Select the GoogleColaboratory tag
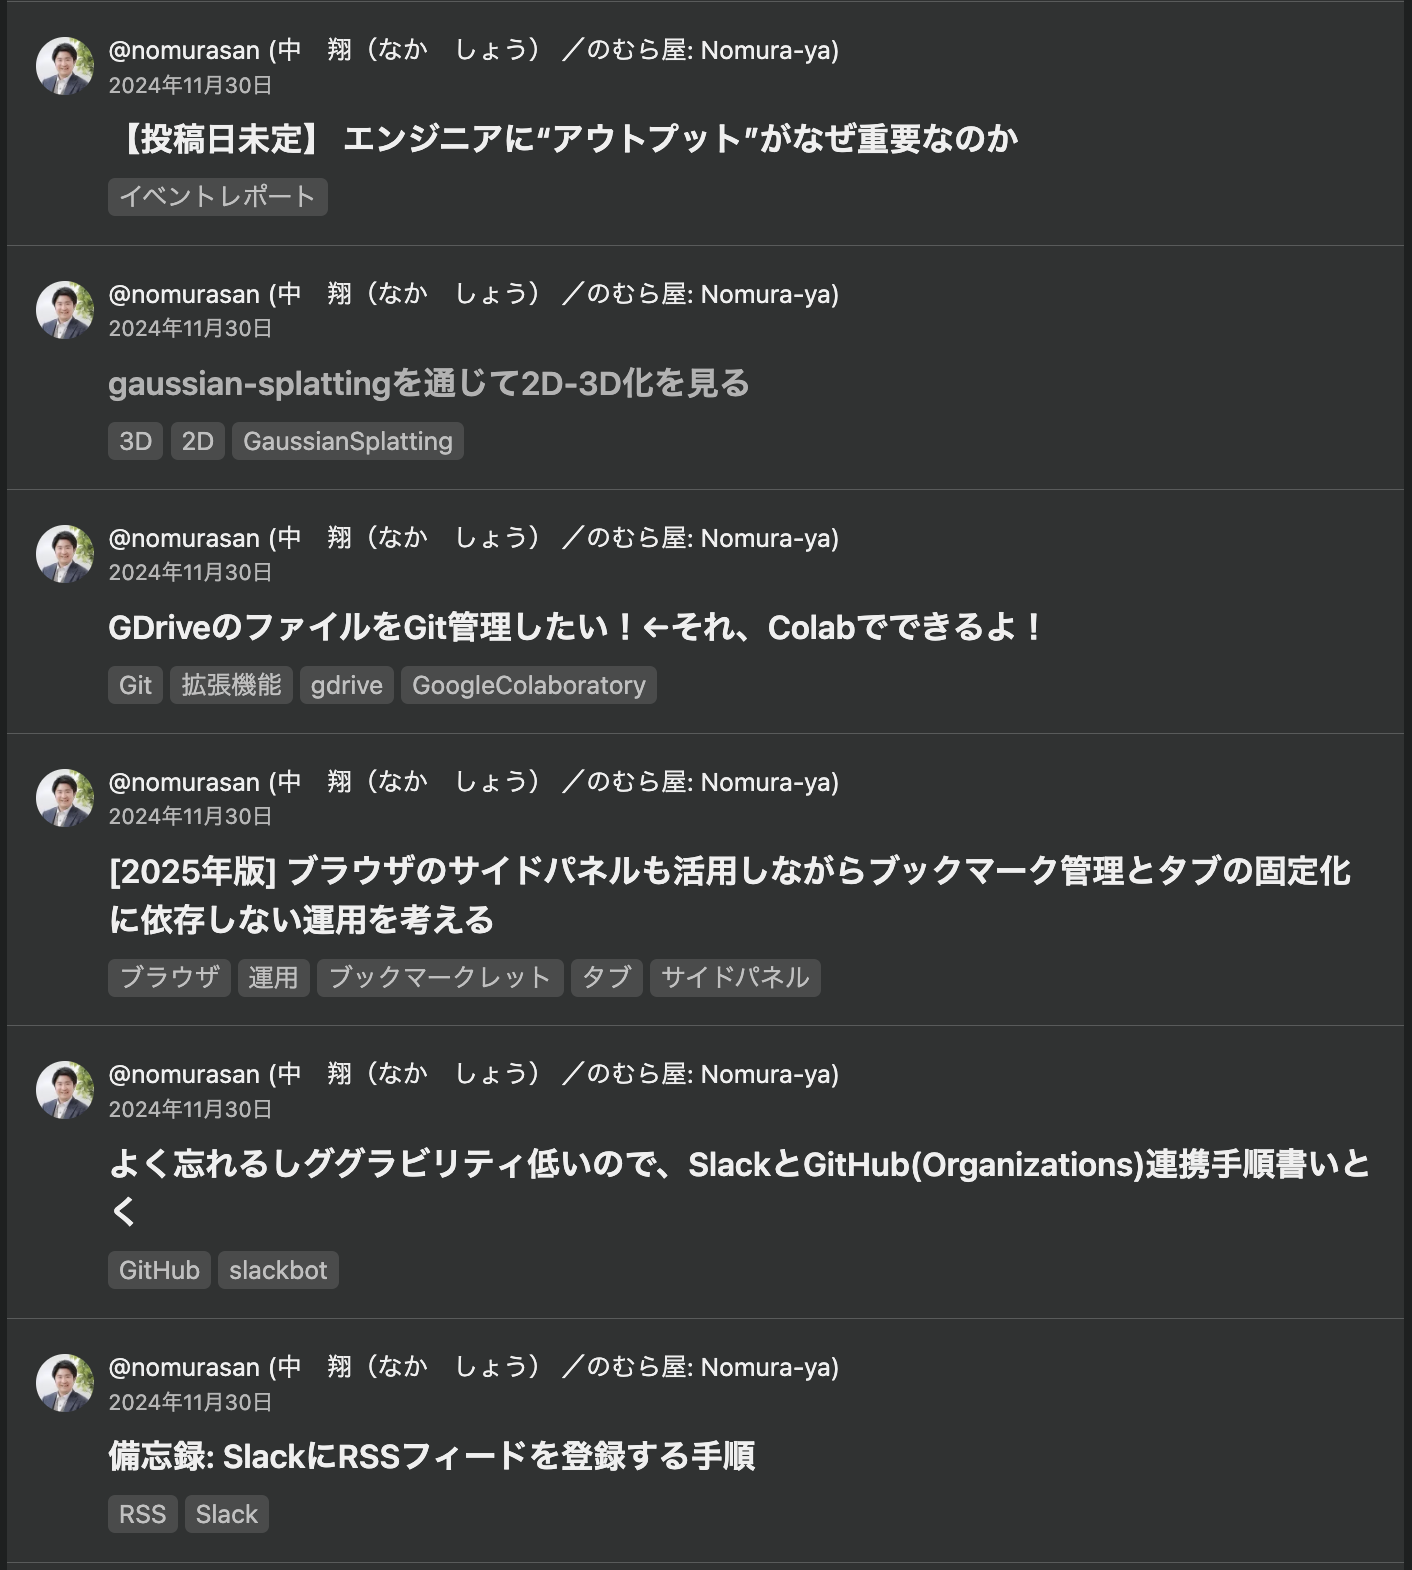Image resolution: width=1412 pixels, height=1570 pixels. click(x=529, y=684)
